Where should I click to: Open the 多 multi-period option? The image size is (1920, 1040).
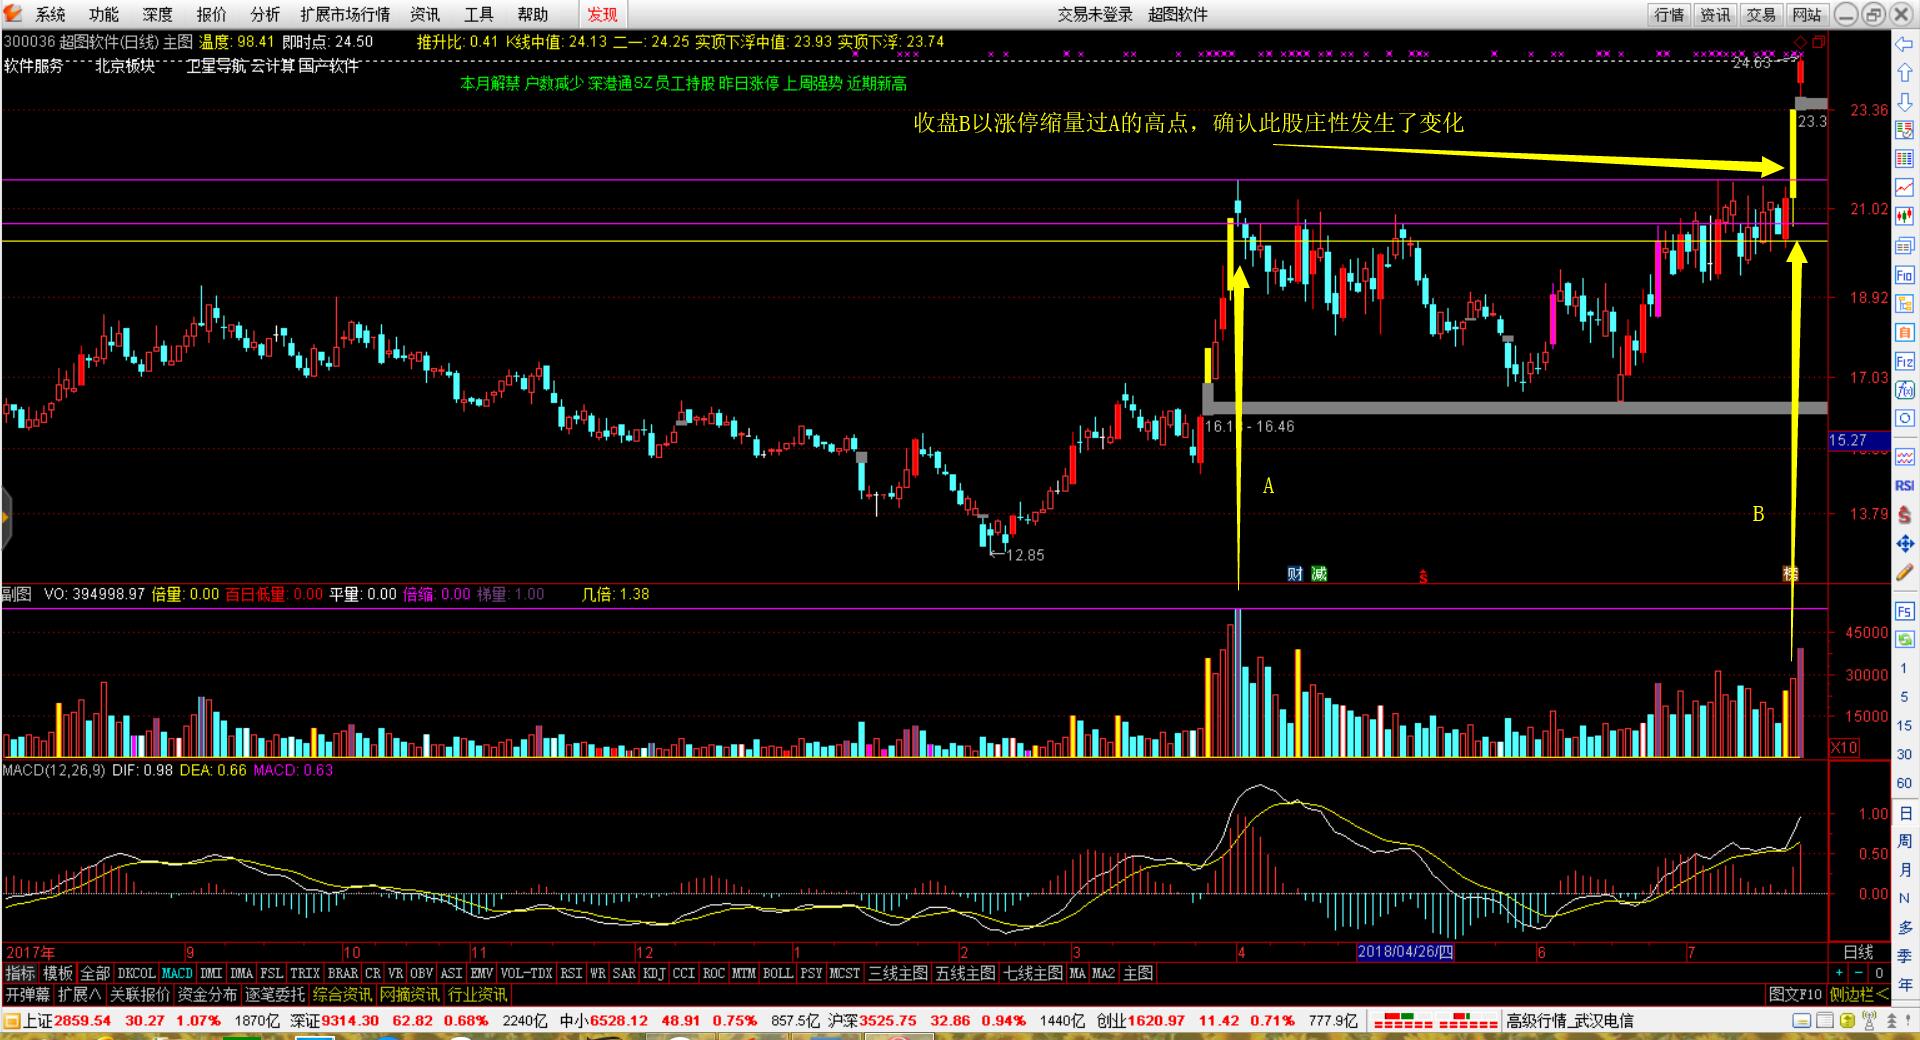pos(1904,927)
